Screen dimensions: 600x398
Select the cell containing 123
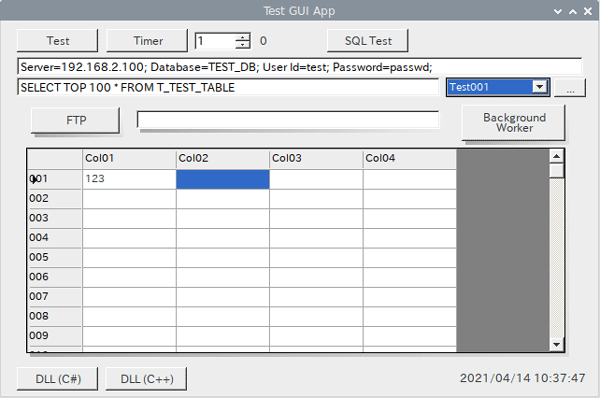click(129, 179)
